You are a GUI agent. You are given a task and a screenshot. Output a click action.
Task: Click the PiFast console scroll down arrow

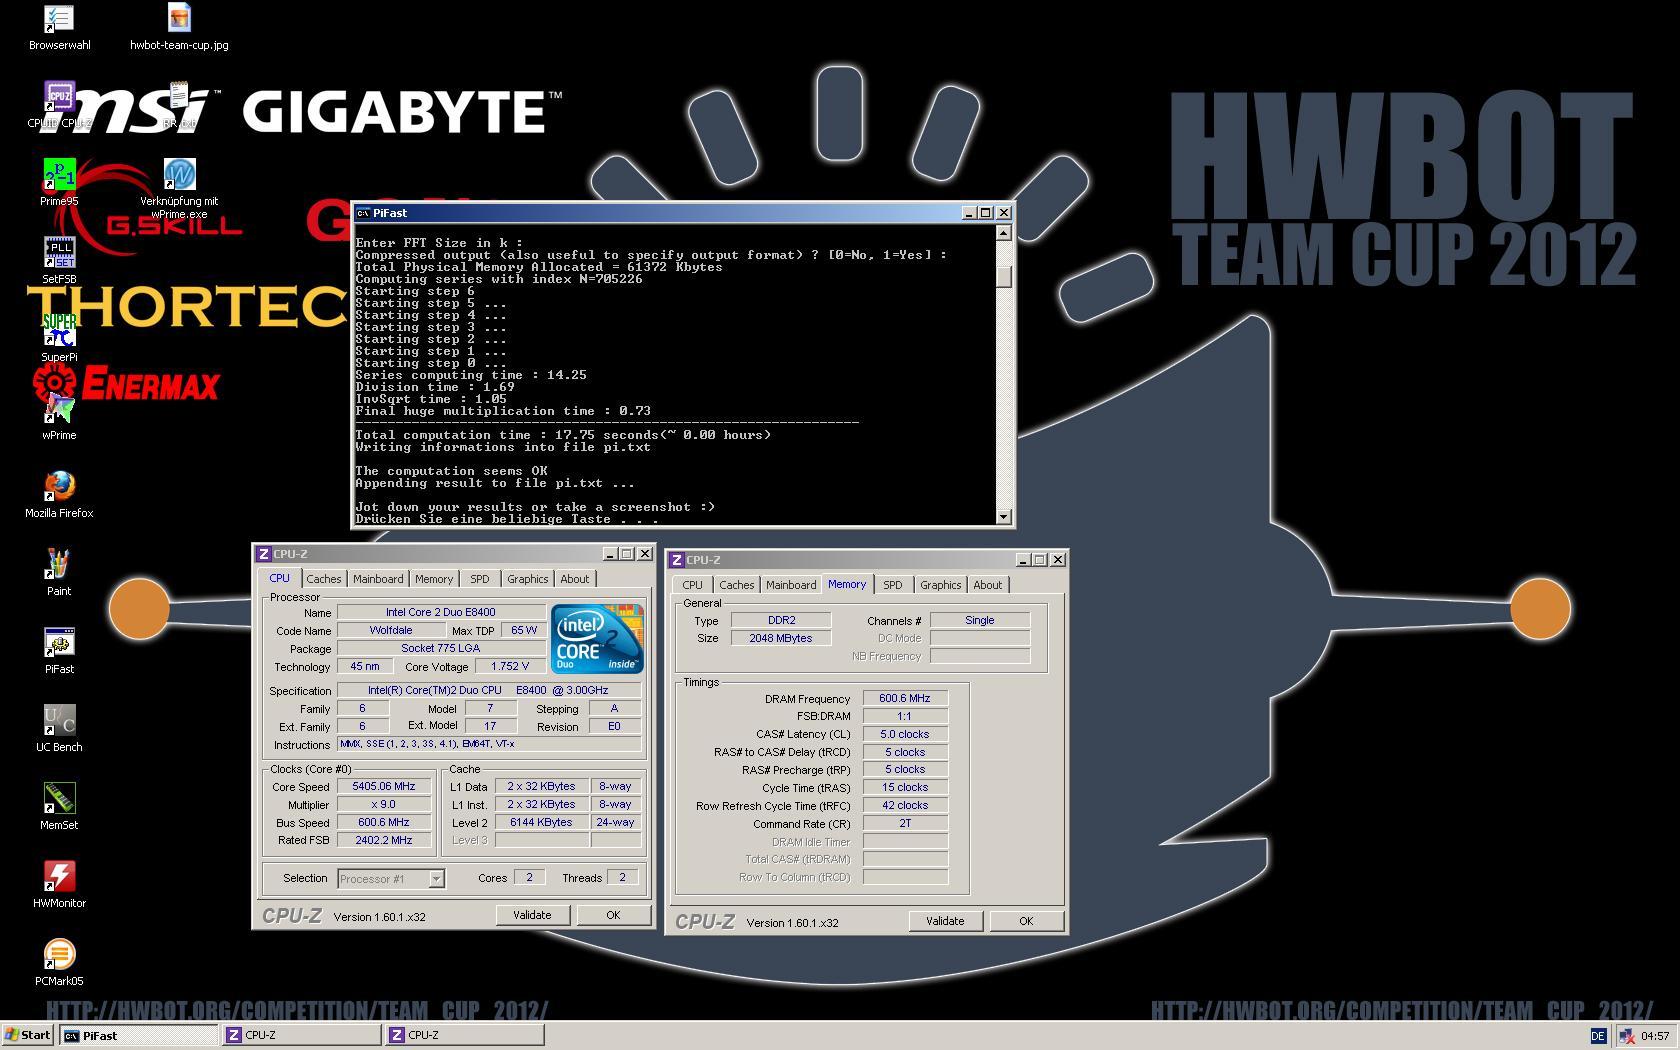pos(1004,516)
